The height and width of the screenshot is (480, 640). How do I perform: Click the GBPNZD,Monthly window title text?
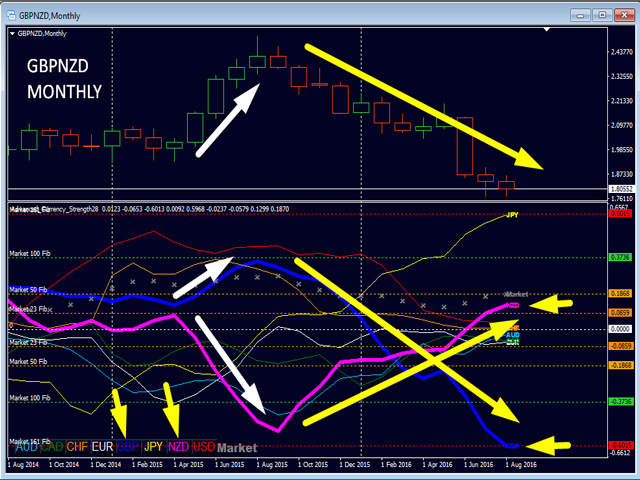click(x=49, y=16)
